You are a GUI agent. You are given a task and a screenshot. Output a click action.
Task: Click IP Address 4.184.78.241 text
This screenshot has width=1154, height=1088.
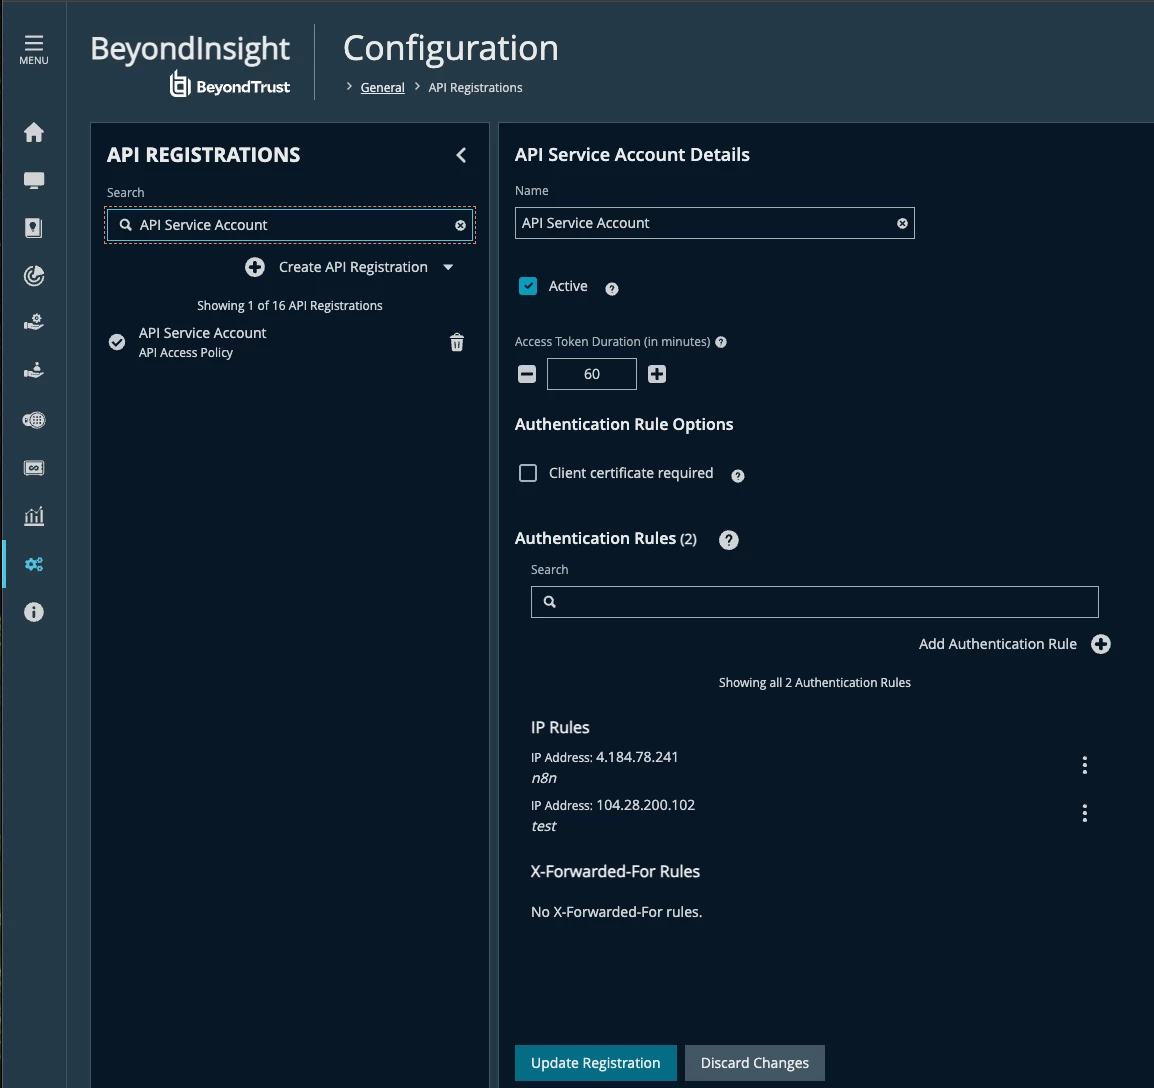(605, 757)
